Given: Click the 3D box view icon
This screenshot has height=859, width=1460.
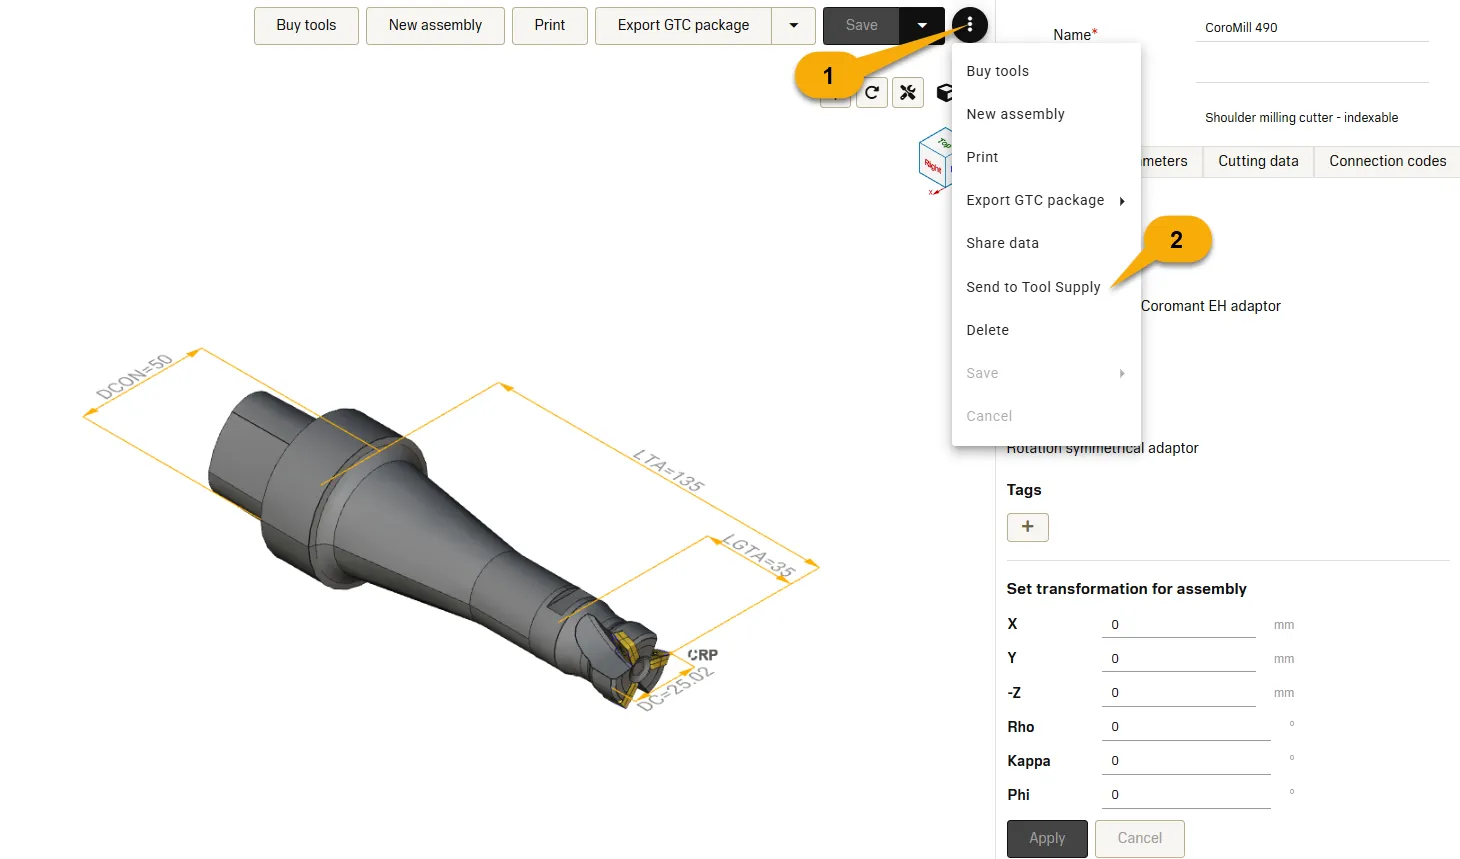Looking at the screenshot, I should 943,93.
